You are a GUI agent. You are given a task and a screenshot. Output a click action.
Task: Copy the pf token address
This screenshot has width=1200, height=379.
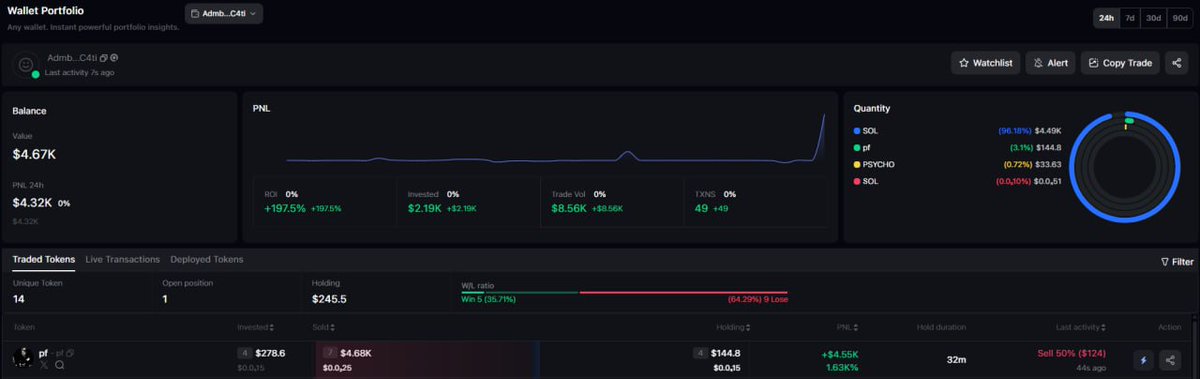pos(71,353)
